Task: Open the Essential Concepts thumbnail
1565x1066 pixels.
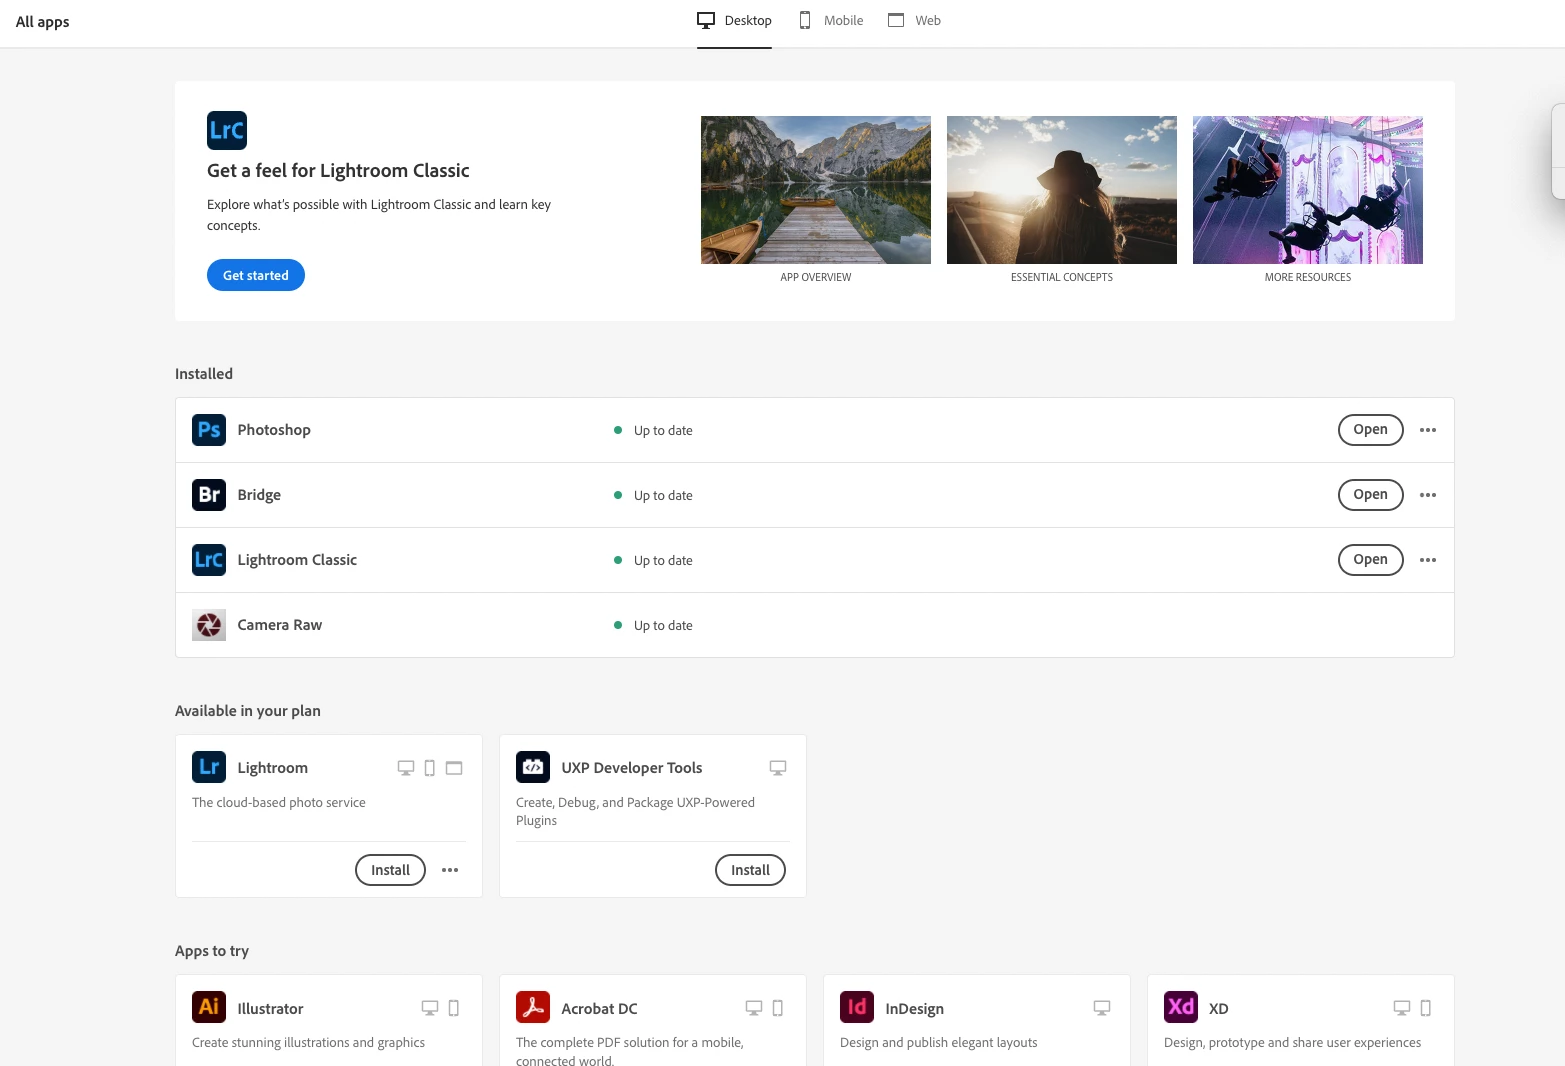Action: pyautogui.click(x=1062, y=190)
